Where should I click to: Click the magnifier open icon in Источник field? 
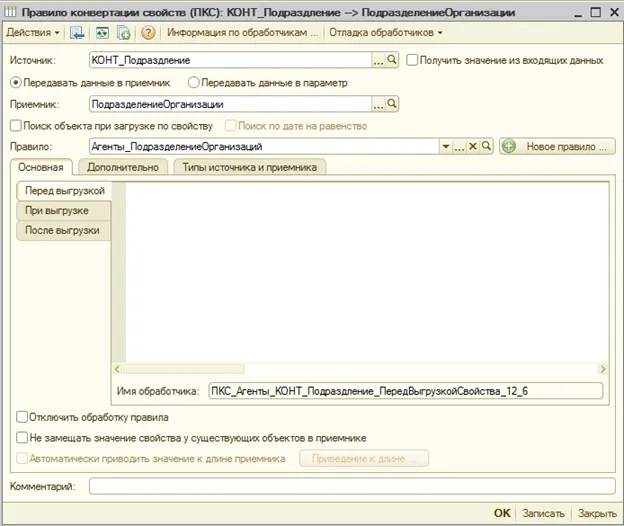tap(392, 60)
